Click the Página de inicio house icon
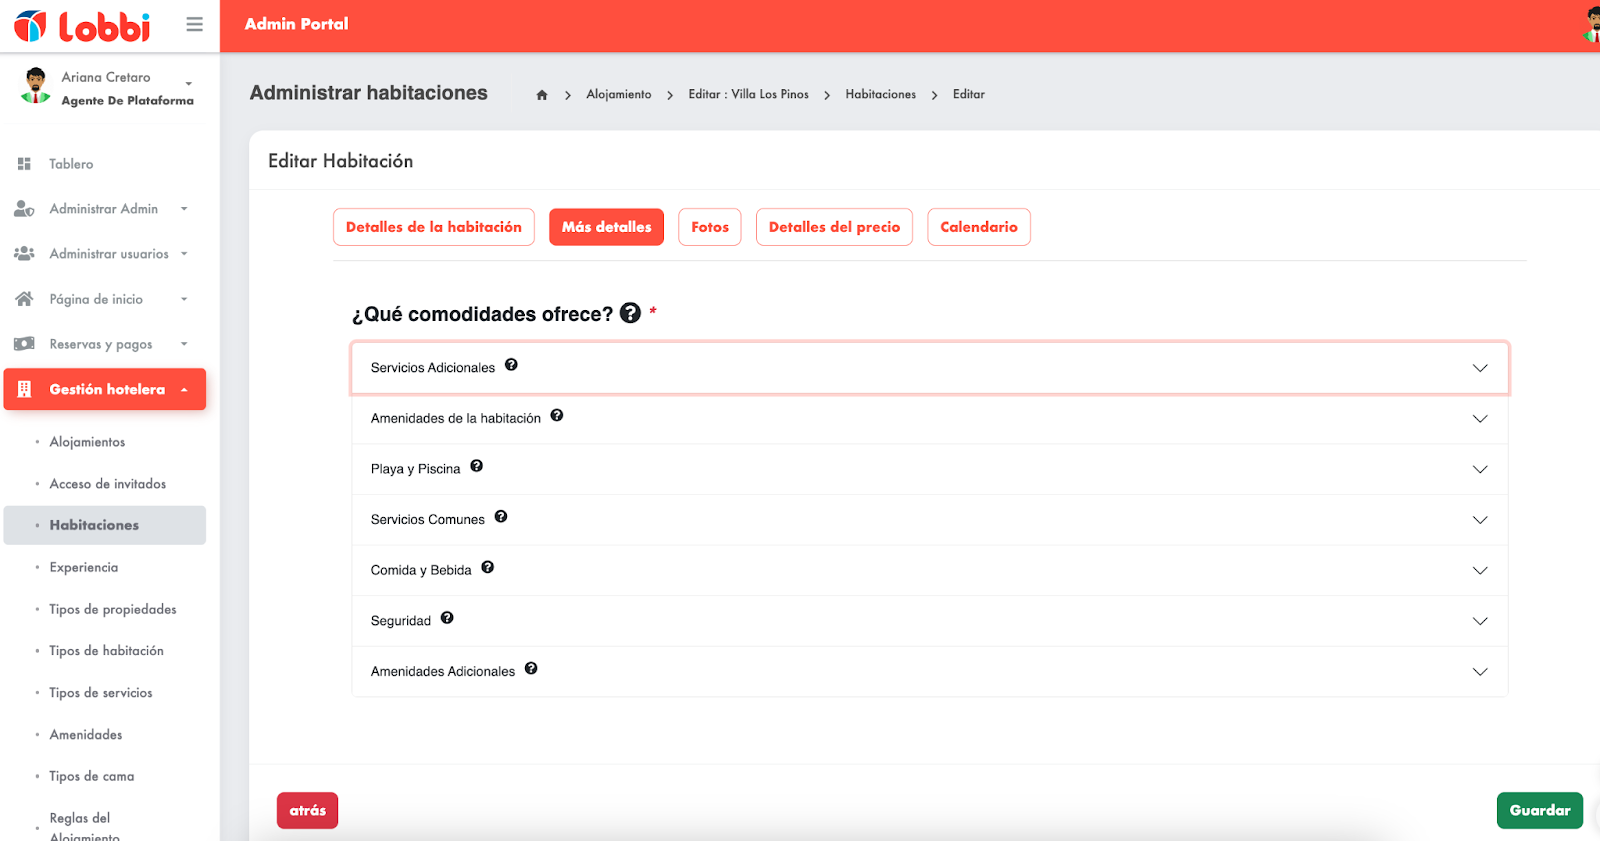 pyautogui.click(x=24, y=298)
